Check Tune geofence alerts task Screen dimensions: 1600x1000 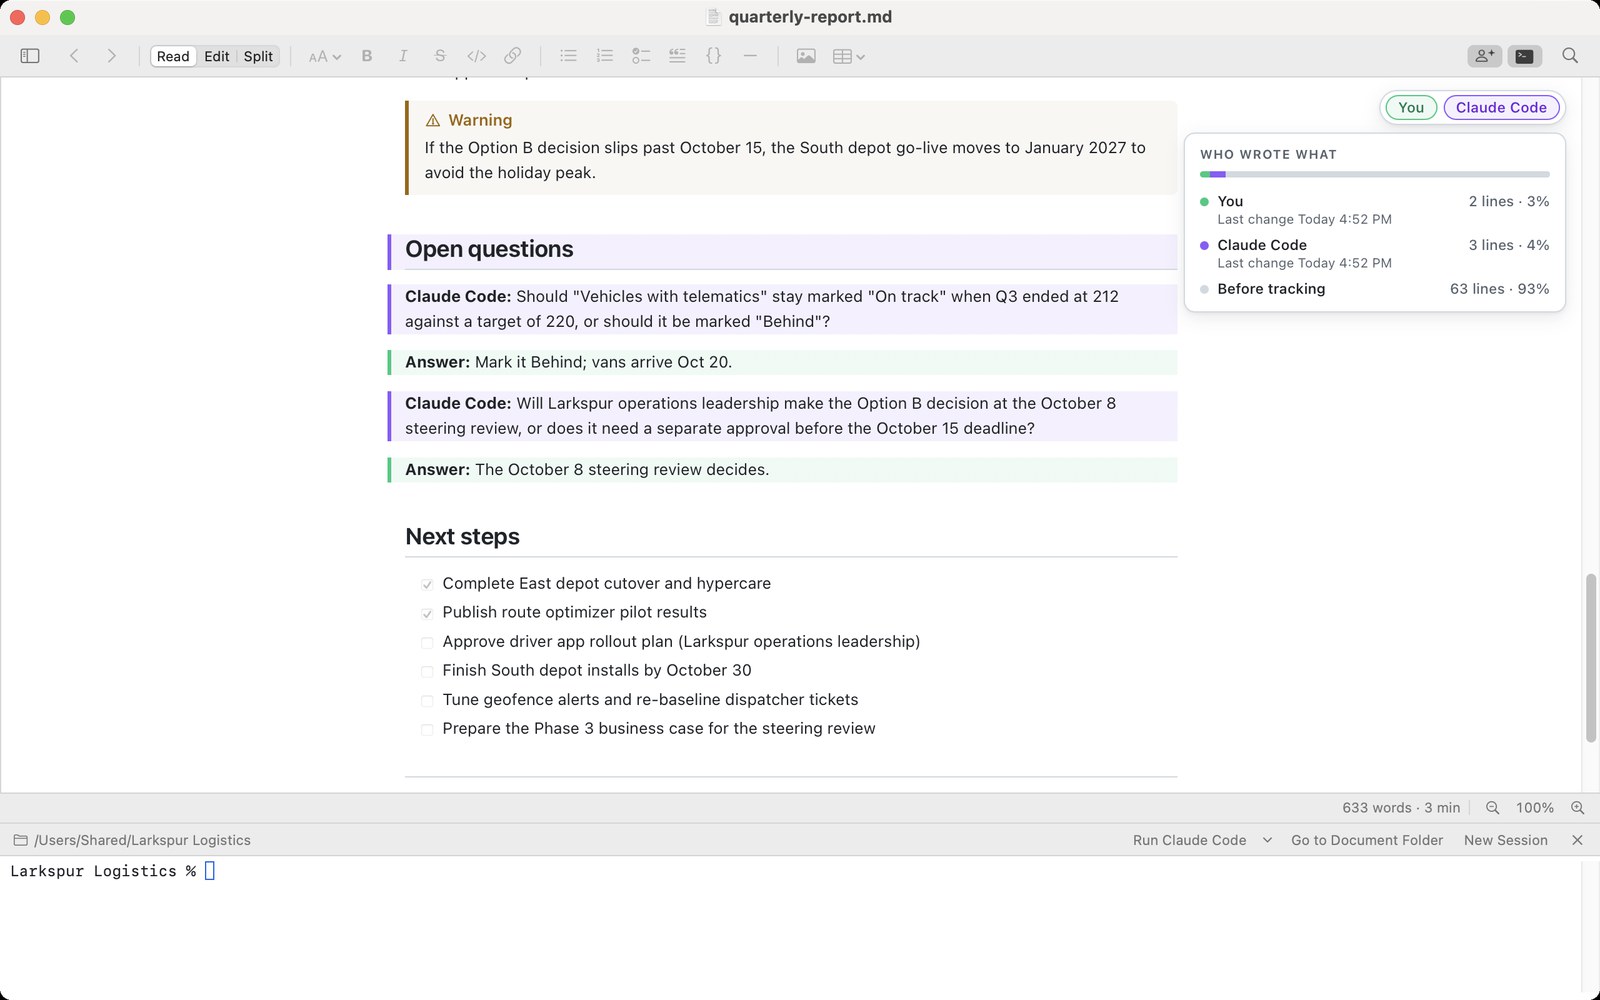427,700
